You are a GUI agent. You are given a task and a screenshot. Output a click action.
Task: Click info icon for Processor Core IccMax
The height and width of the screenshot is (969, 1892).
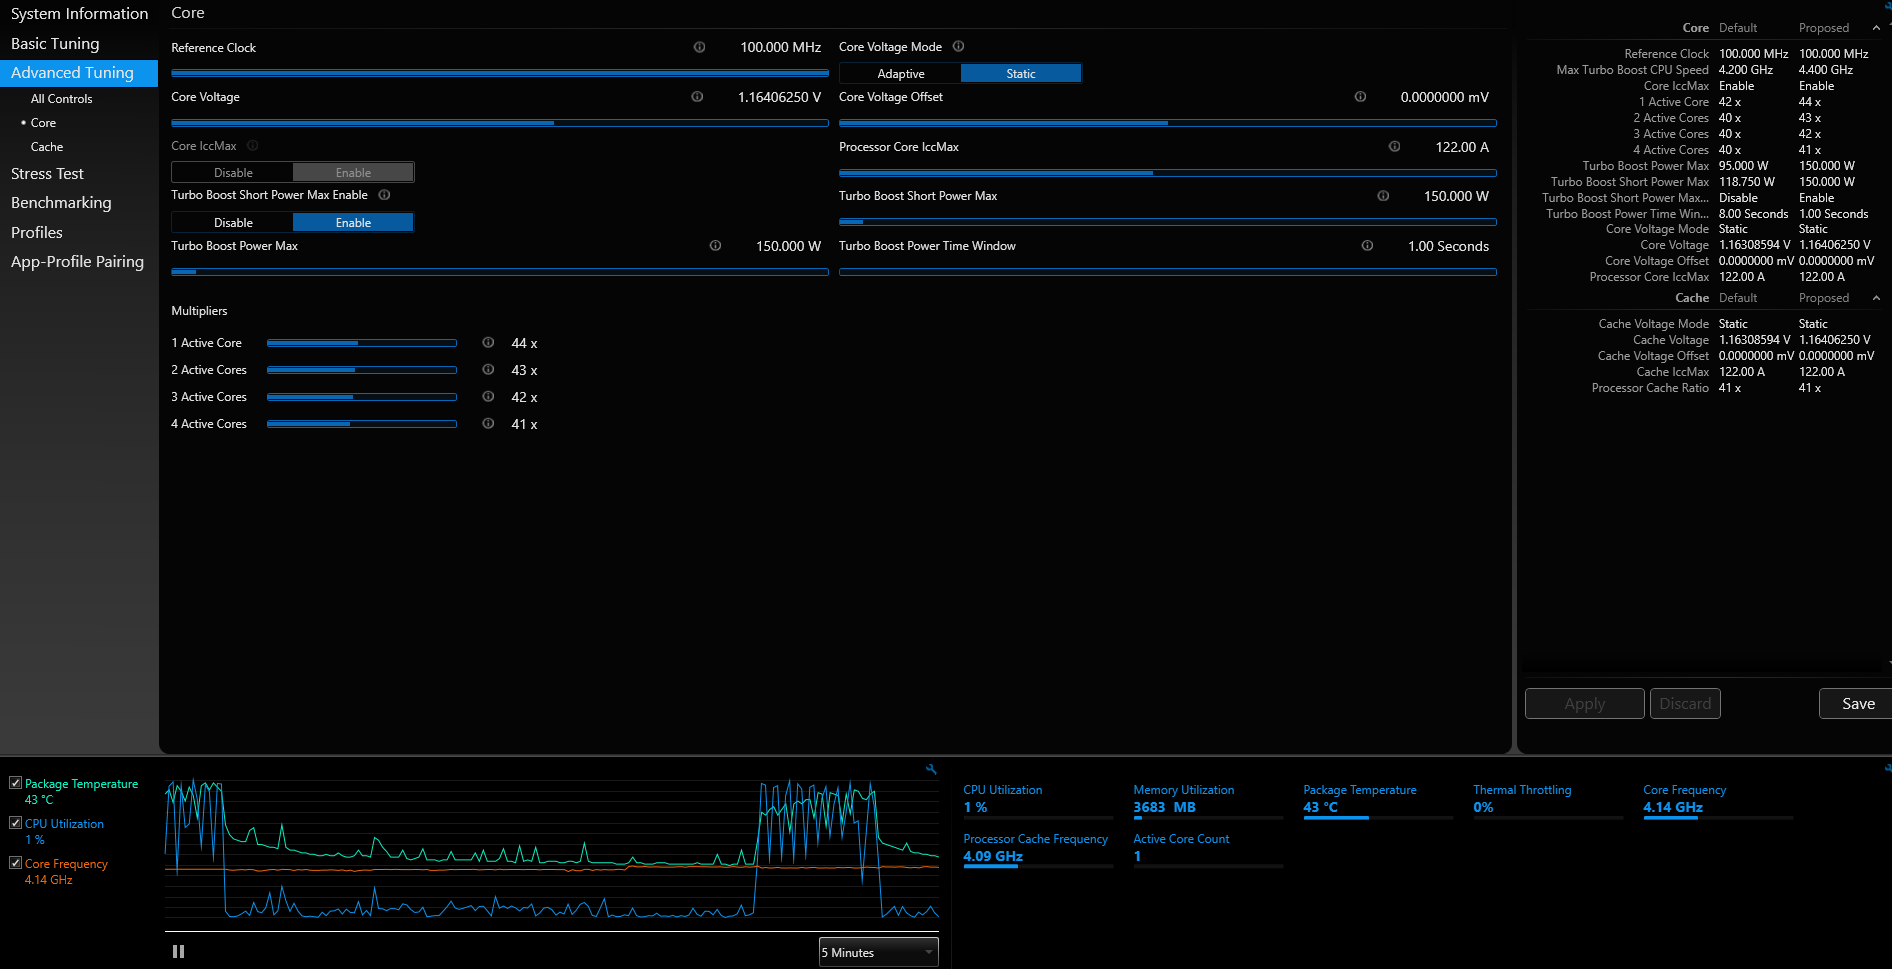1394,146
